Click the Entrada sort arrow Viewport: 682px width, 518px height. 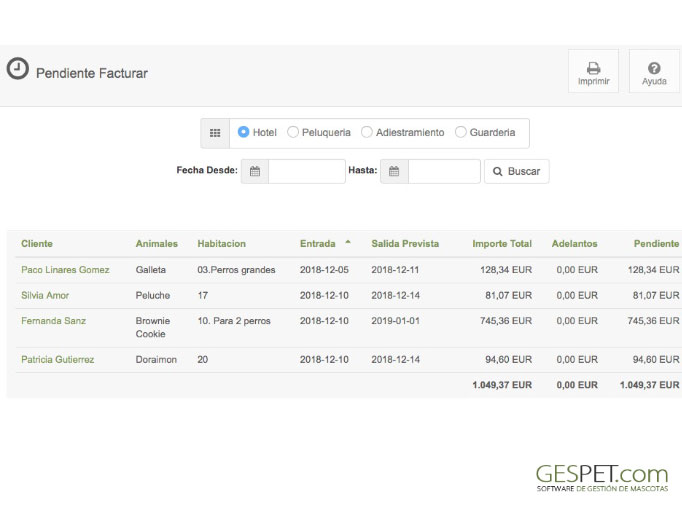348,242
